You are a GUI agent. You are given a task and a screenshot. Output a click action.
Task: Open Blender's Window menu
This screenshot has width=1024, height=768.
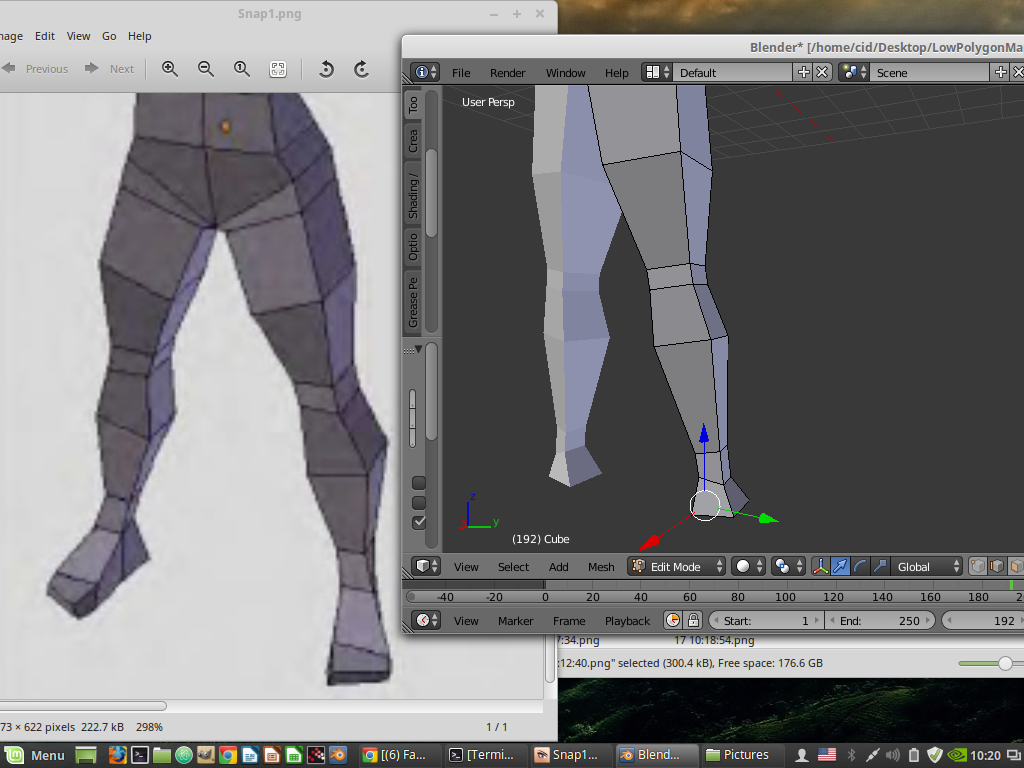click(566, 72)
